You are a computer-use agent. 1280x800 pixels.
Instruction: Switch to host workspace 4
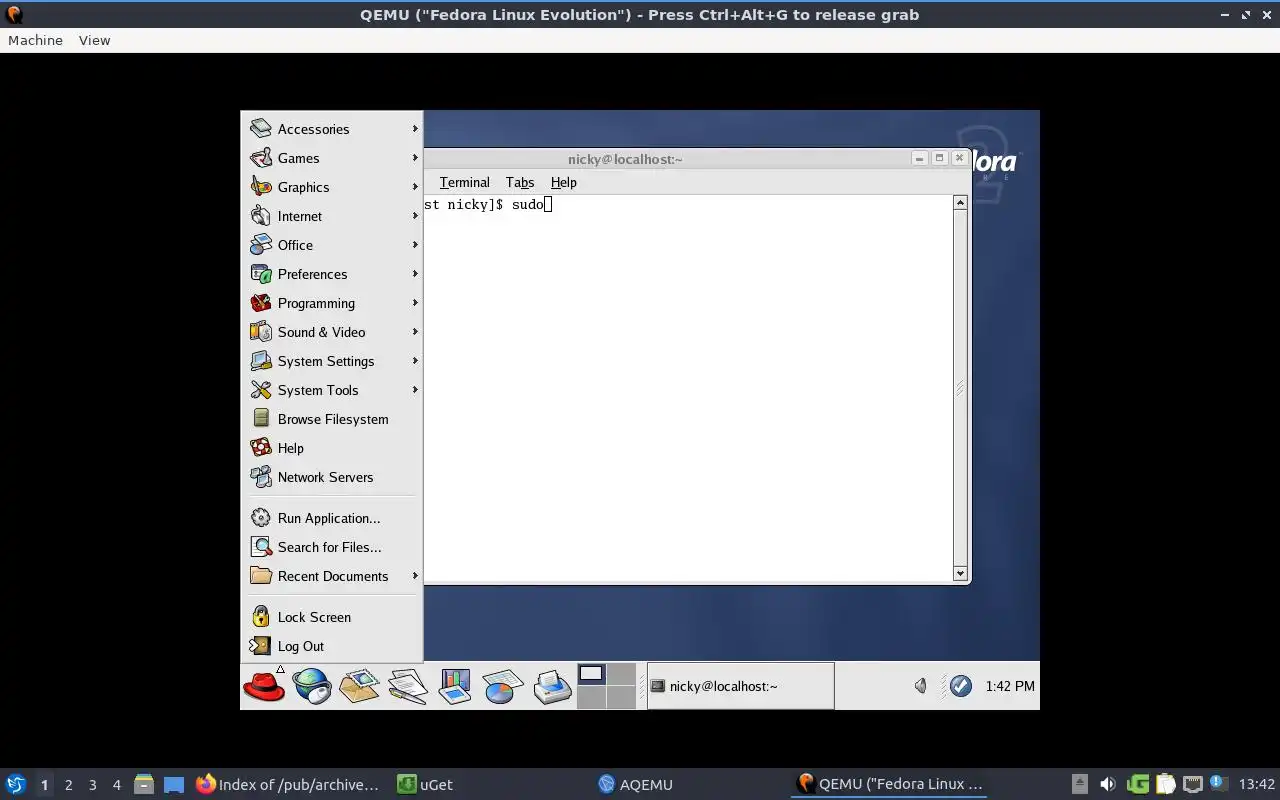click(x=116, y=785)
